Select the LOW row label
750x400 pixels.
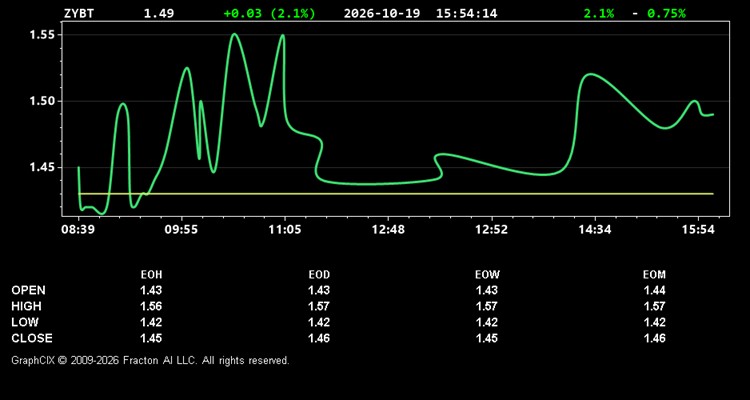point(25,322)
